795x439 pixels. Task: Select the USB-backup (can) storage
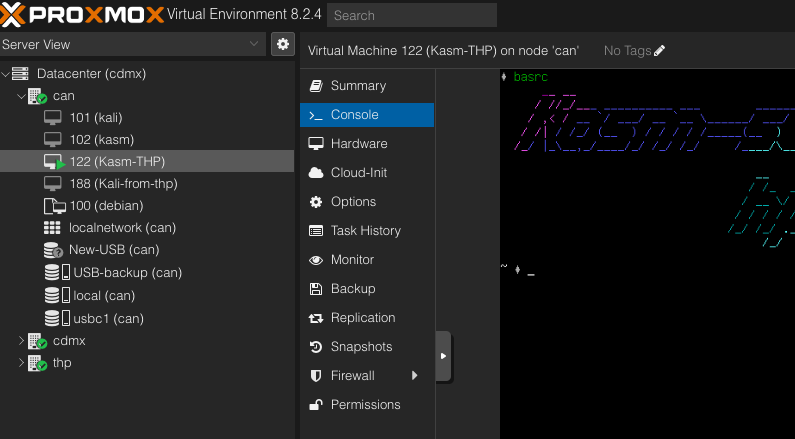click(x=127, y=272)
